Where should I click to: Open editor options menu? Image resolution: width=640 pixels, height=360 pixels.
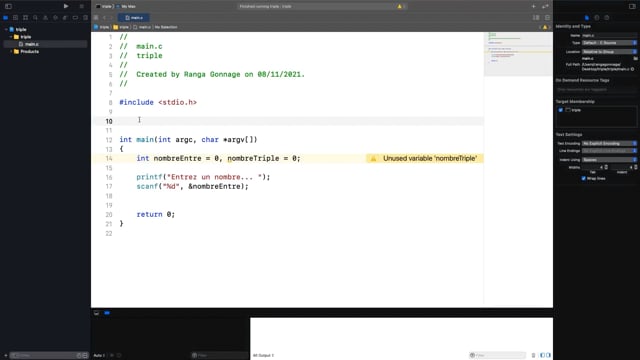pyautogui.click(x=536, y=18)
